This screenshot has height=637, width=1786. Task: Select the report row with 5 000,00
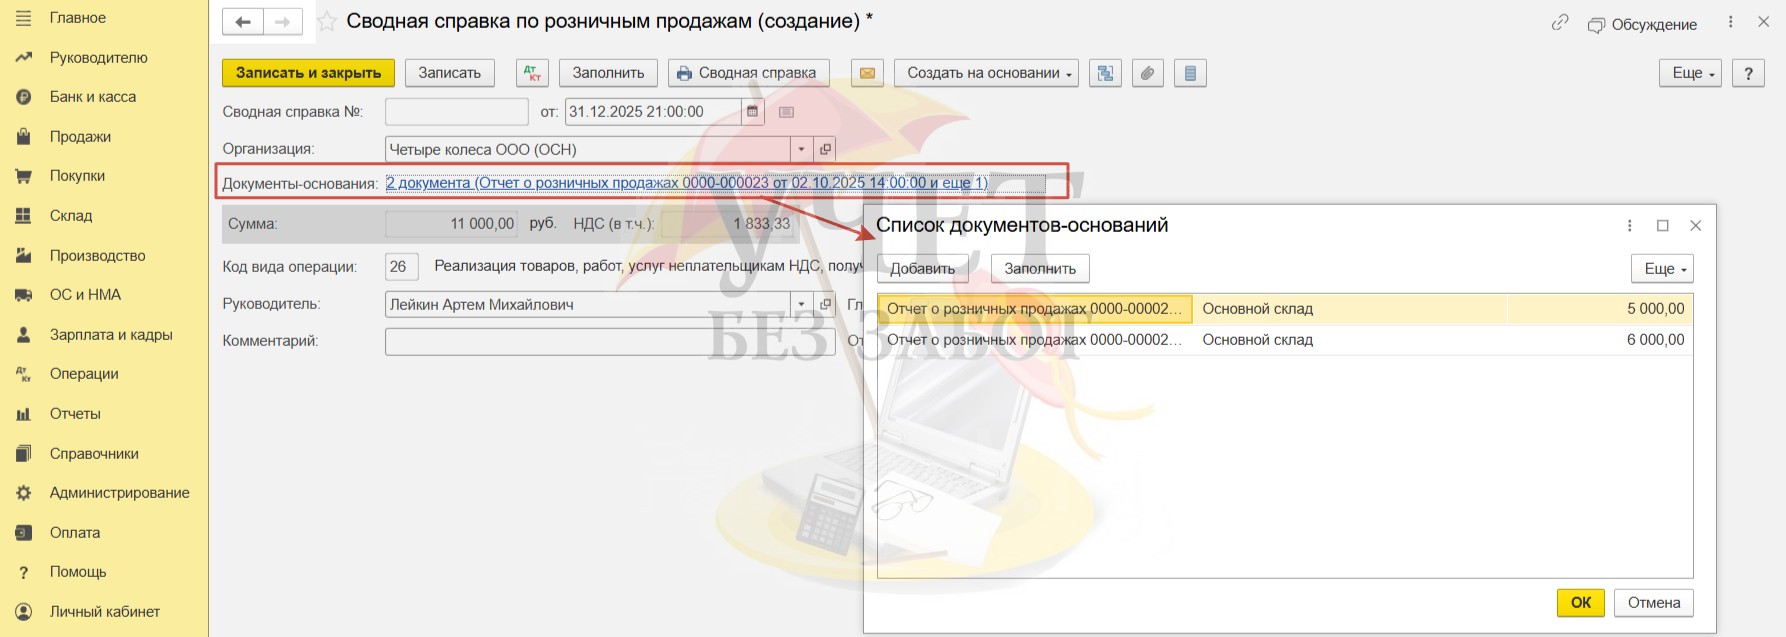(1285, 309)
